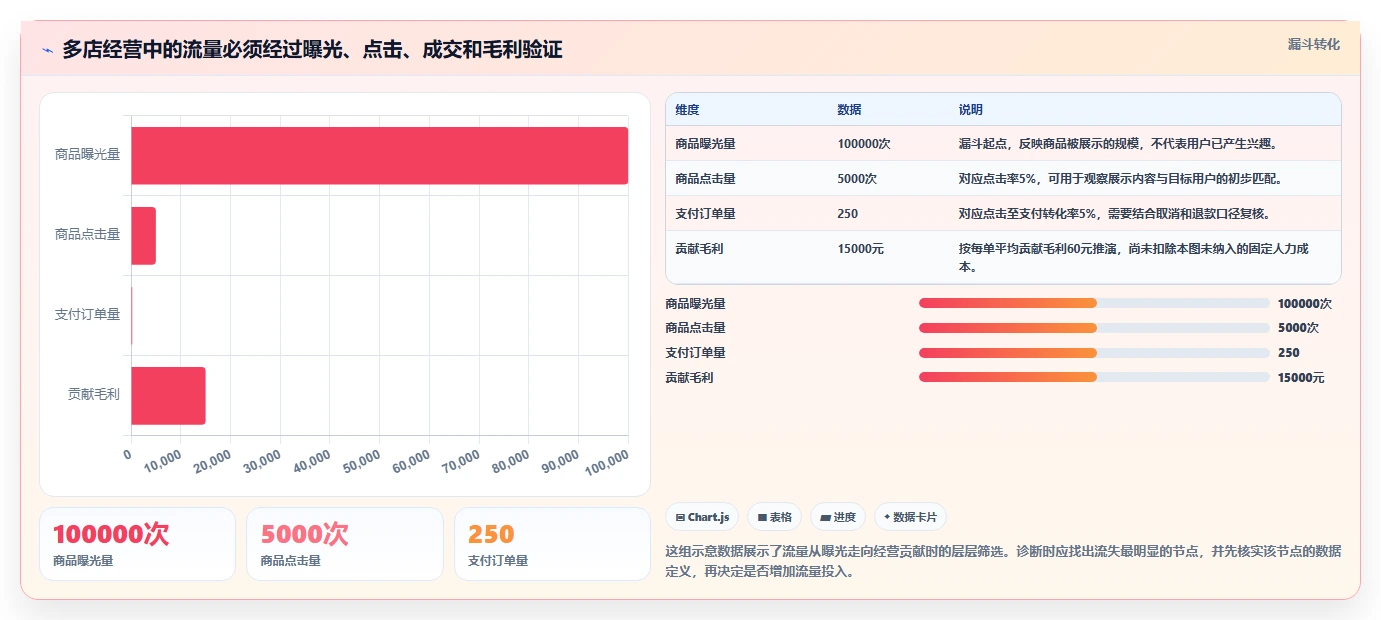
Task: Click the 支付订单量 label on chart axis
Action: click(x=87, y=315)
